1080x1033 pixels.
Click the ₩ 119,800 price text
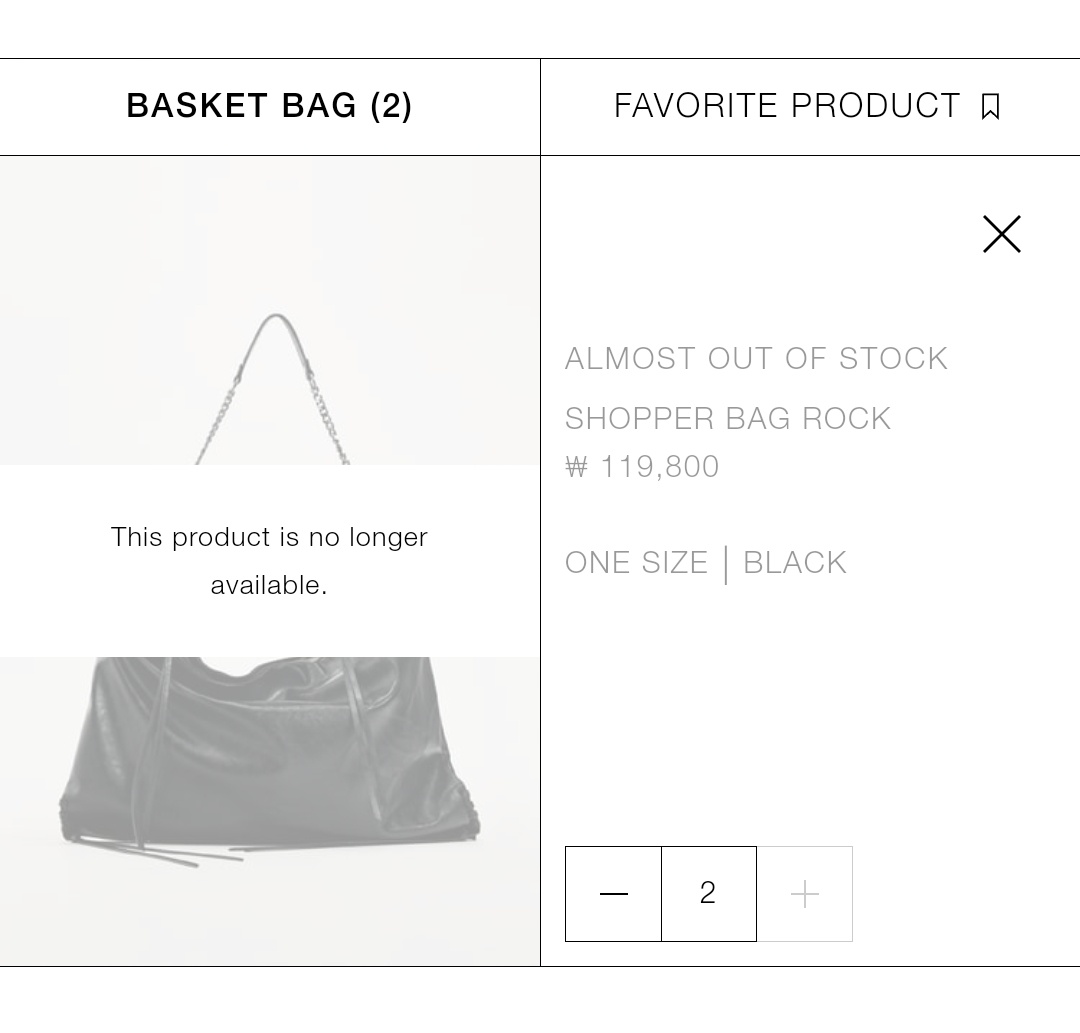coord(642,467)
